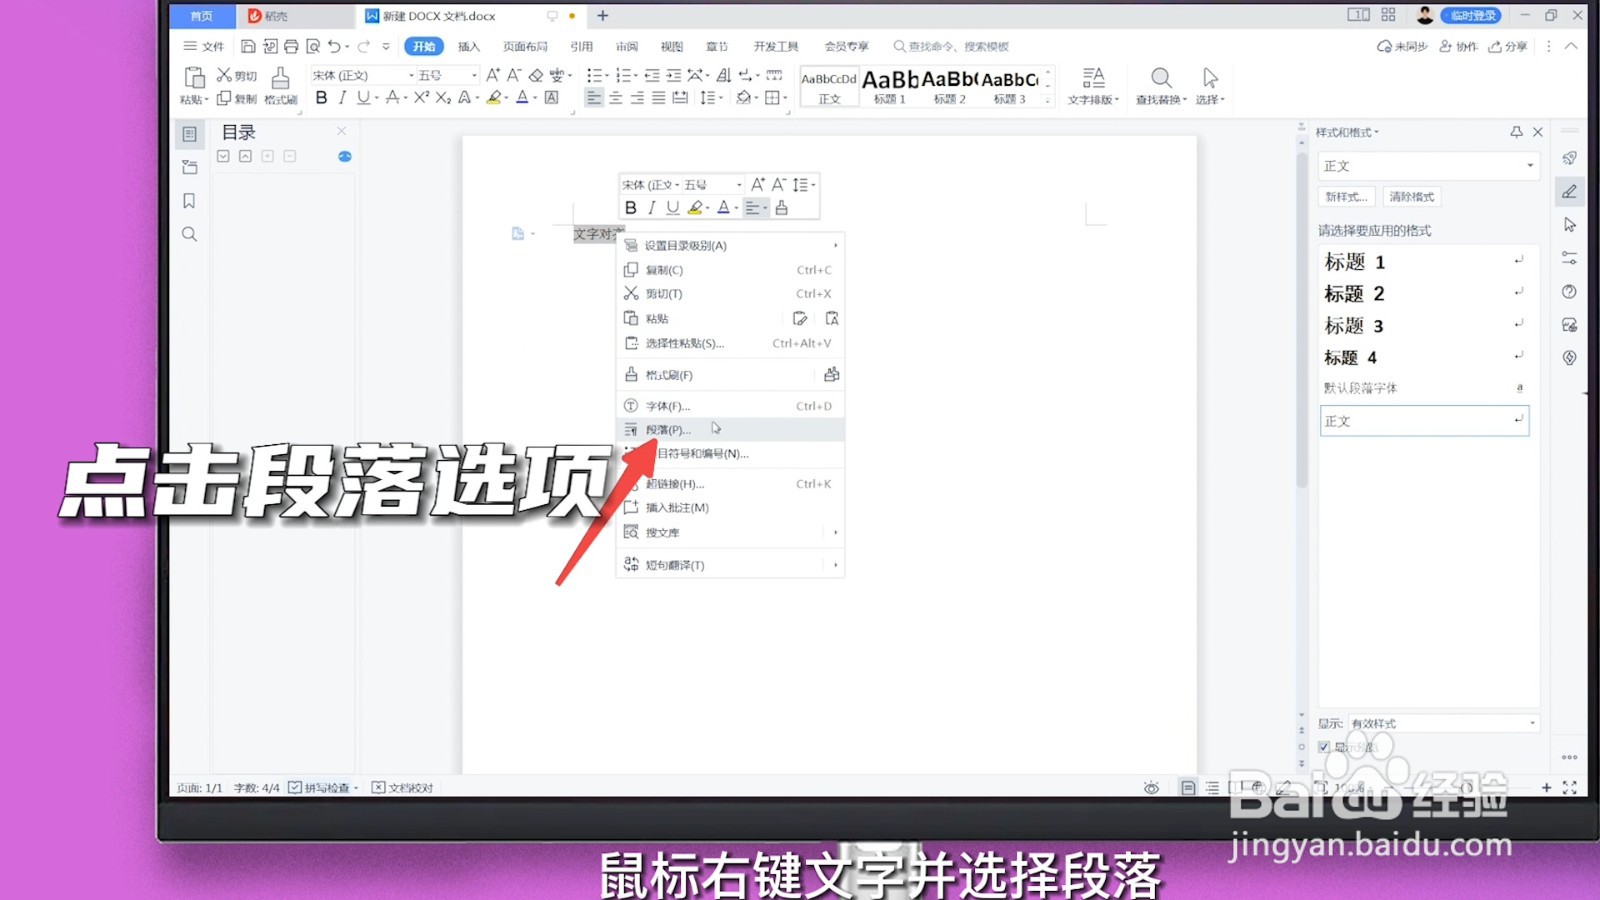
Task: Apply superscript formatting X²
Action: point(421,98)
